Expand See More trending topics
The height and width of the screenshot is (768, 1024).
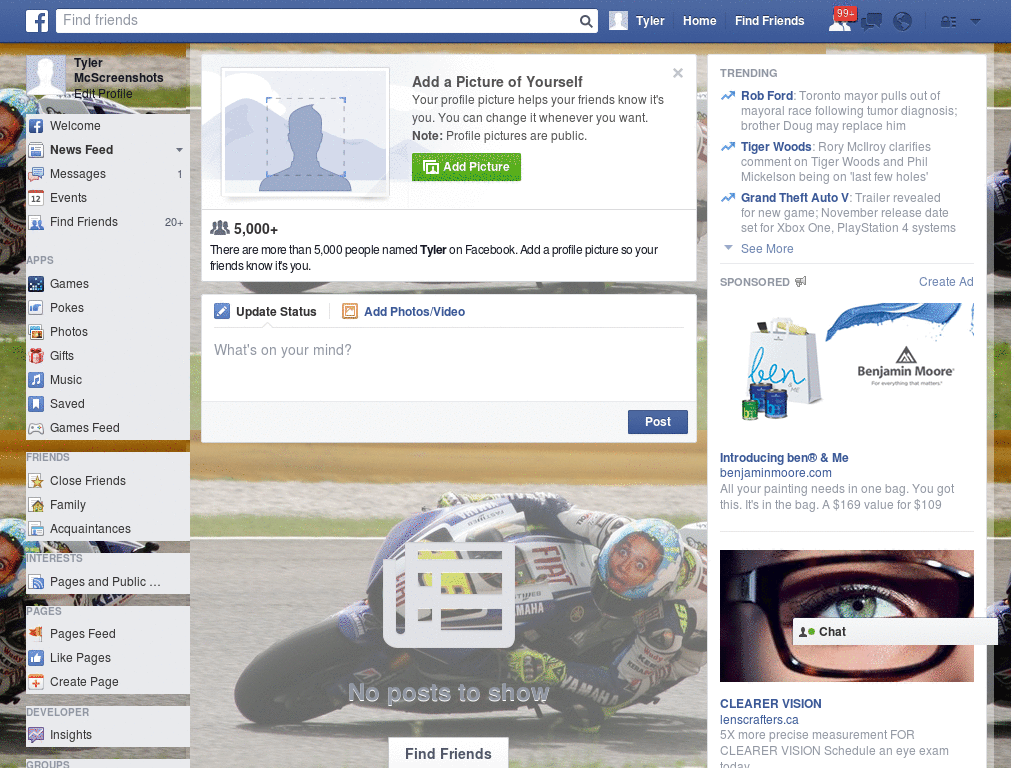tap(767, 249)
